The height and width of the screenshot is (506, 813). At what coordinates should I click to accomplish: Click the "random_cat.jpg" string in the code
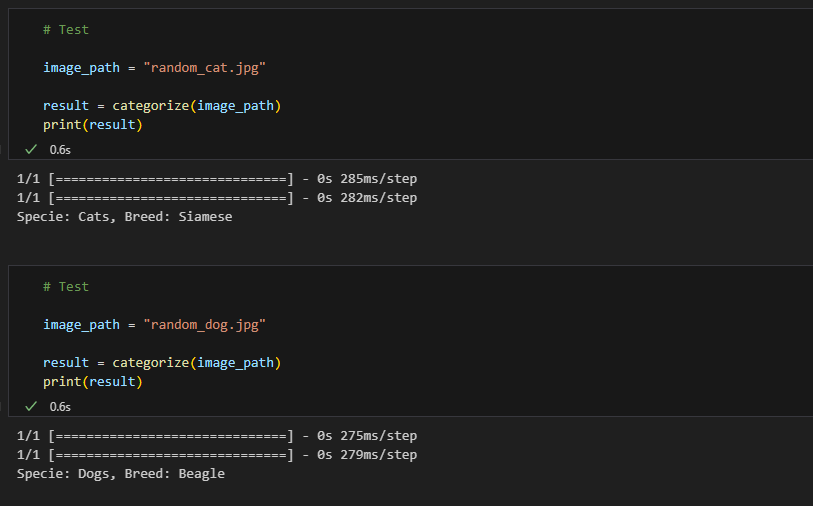pos(205,68)
